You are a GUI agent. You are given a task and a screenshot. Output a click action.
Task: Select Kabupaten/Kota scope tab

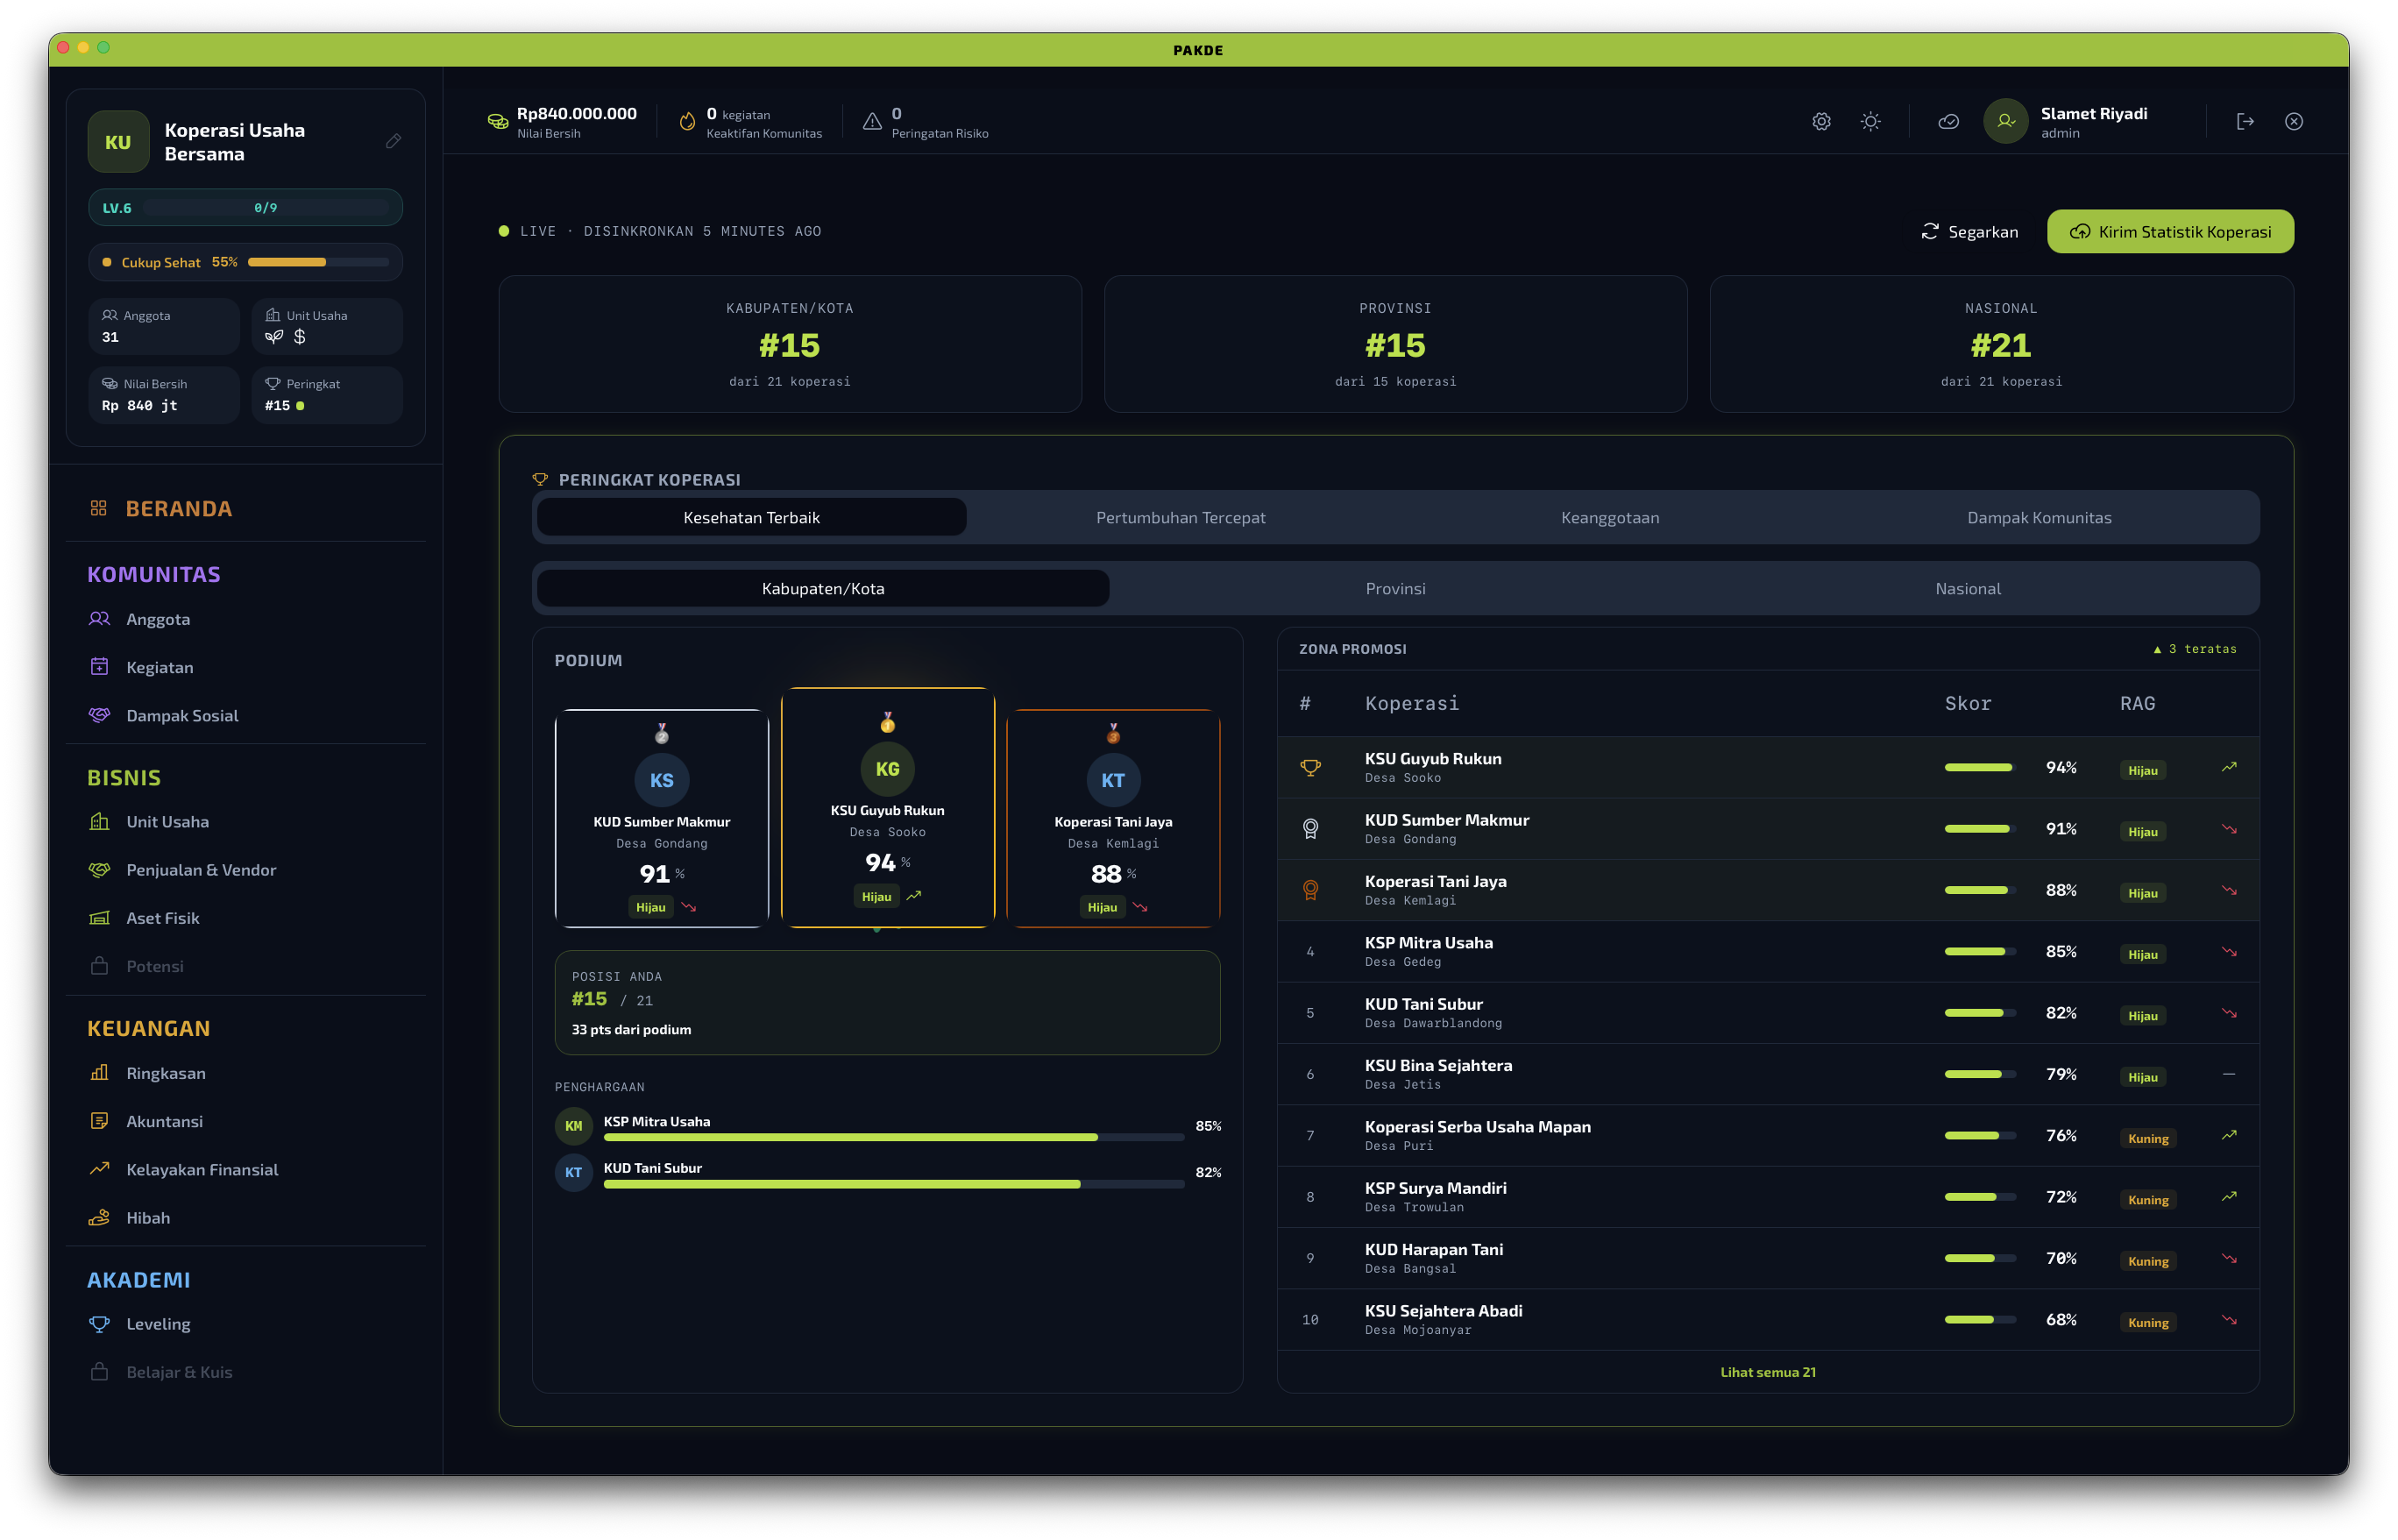[x=823, y=589]
